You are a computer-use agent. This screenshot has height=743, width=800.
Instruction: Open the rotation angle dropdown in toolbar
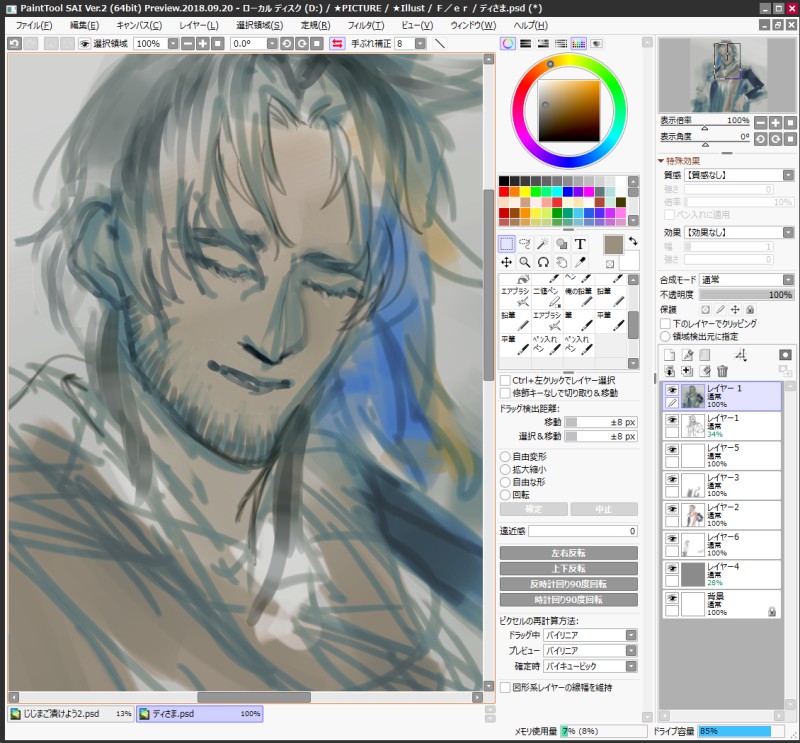click(x=272, y=43)
